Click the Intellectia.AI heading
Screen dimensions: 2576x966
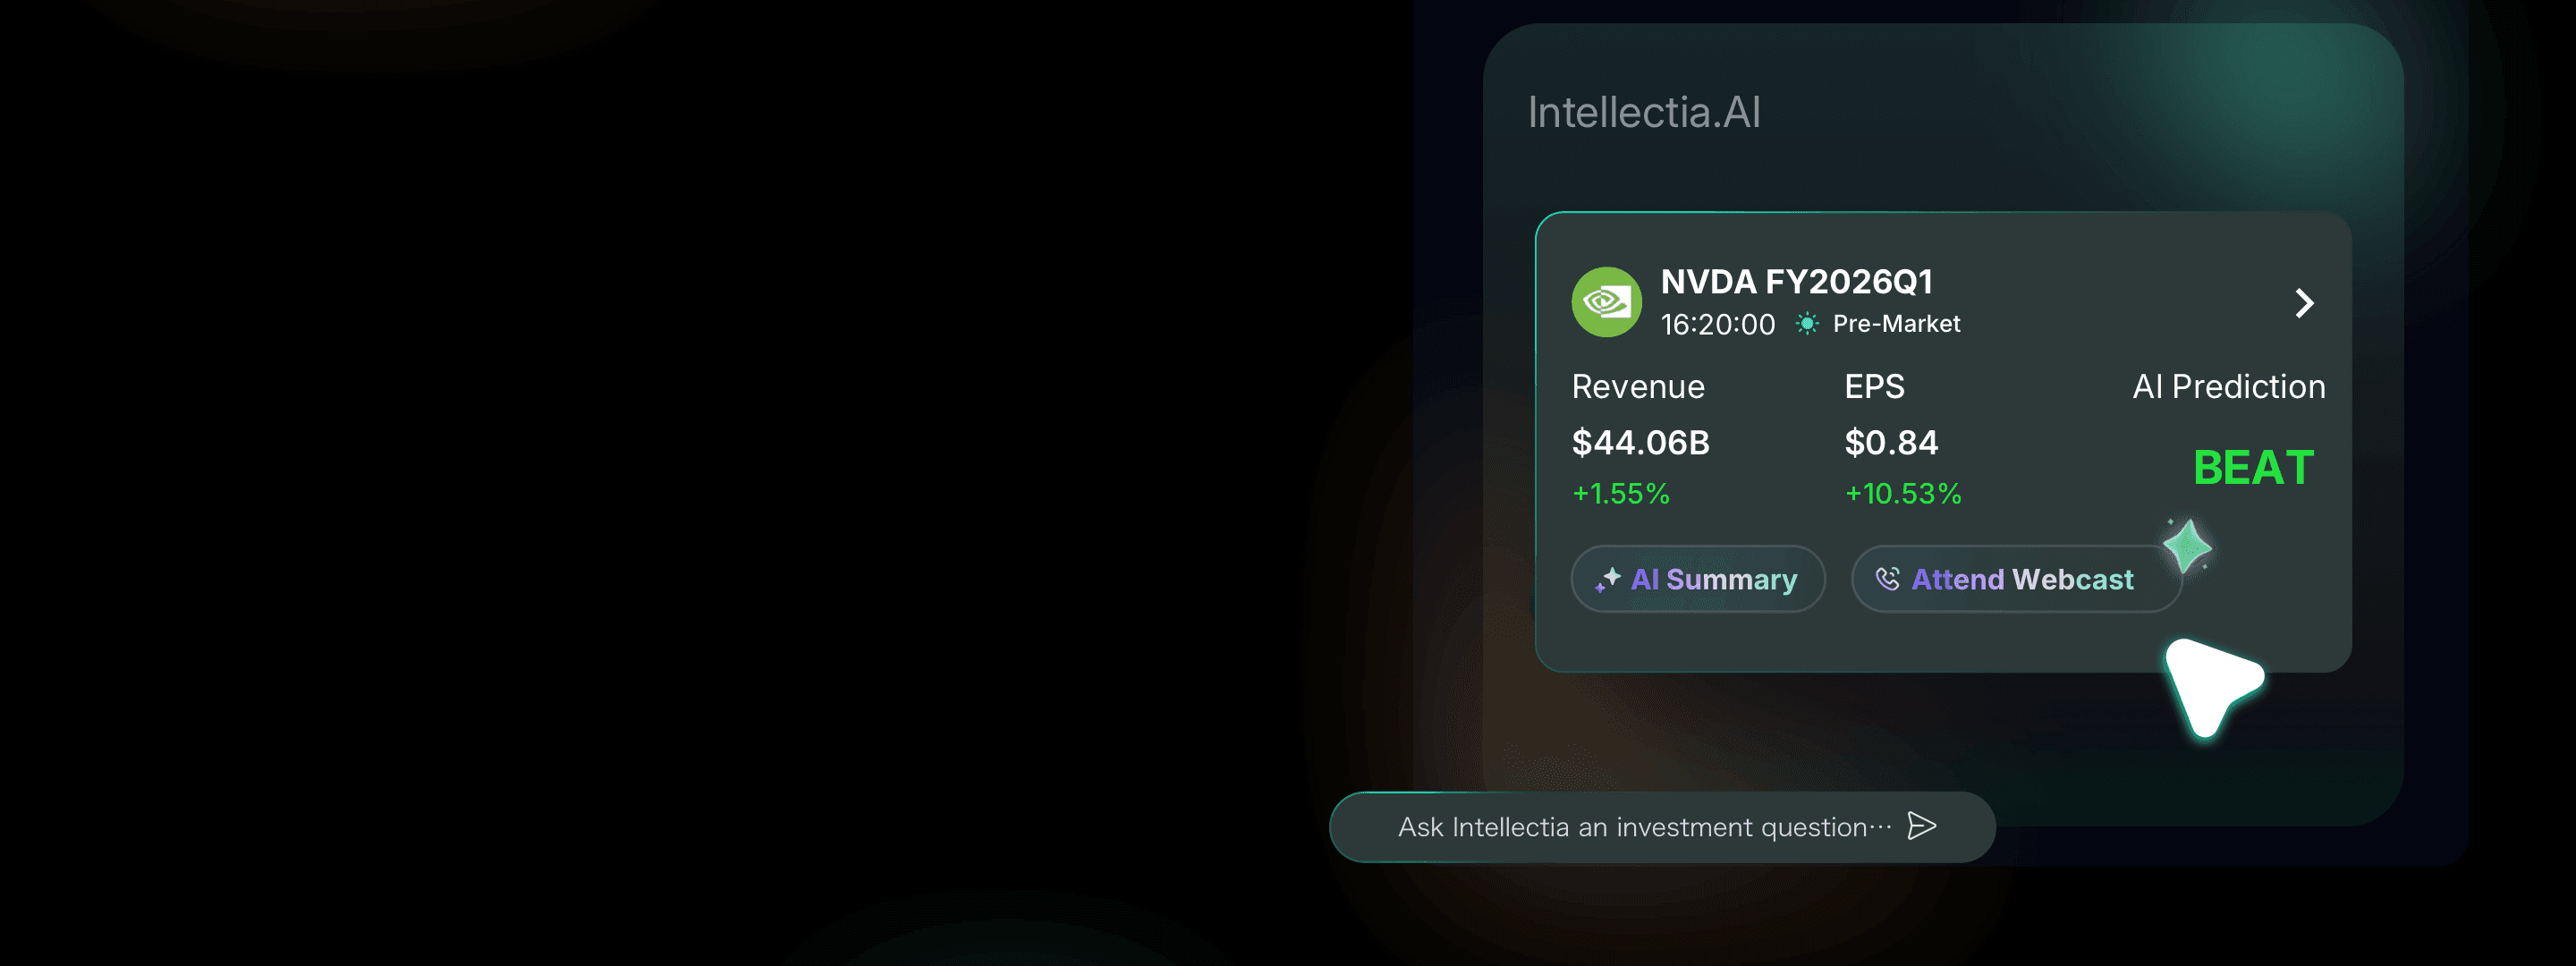pos(1644,113)
